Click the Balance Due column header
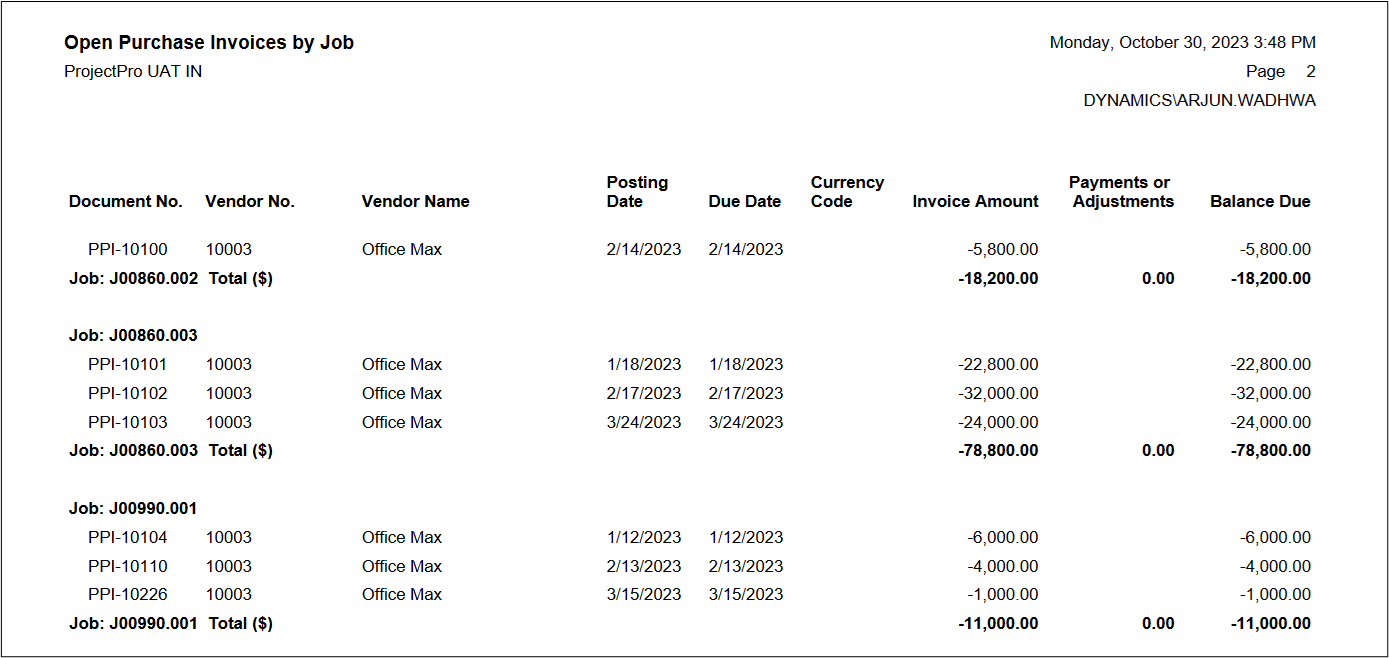The image size is (1389, 658). 1259,202
